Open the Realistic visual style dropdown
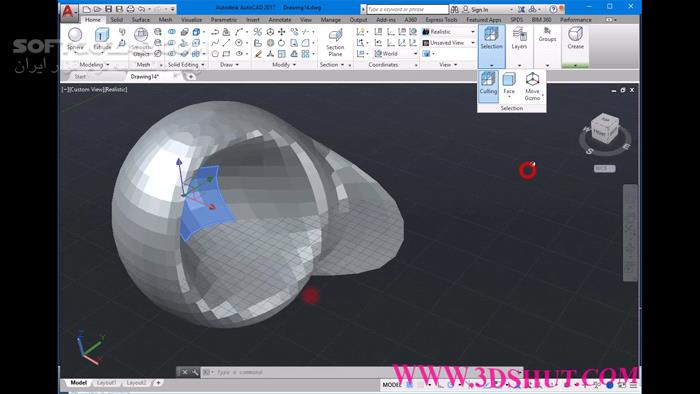The height and width of the screenshot is (394, 700). click(449, 32)
